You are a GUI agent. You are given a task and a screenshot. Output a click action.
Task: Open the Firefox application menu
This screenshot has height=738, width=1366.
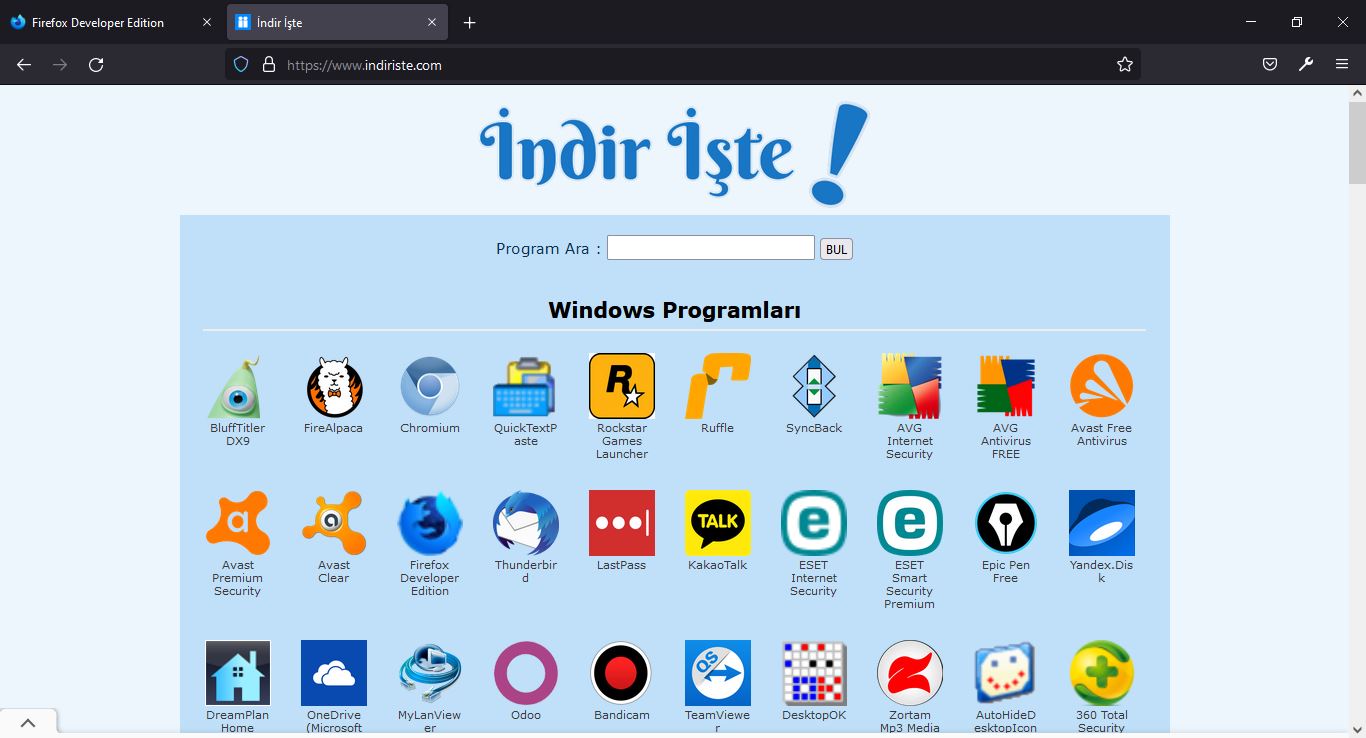pos(1342,65)
